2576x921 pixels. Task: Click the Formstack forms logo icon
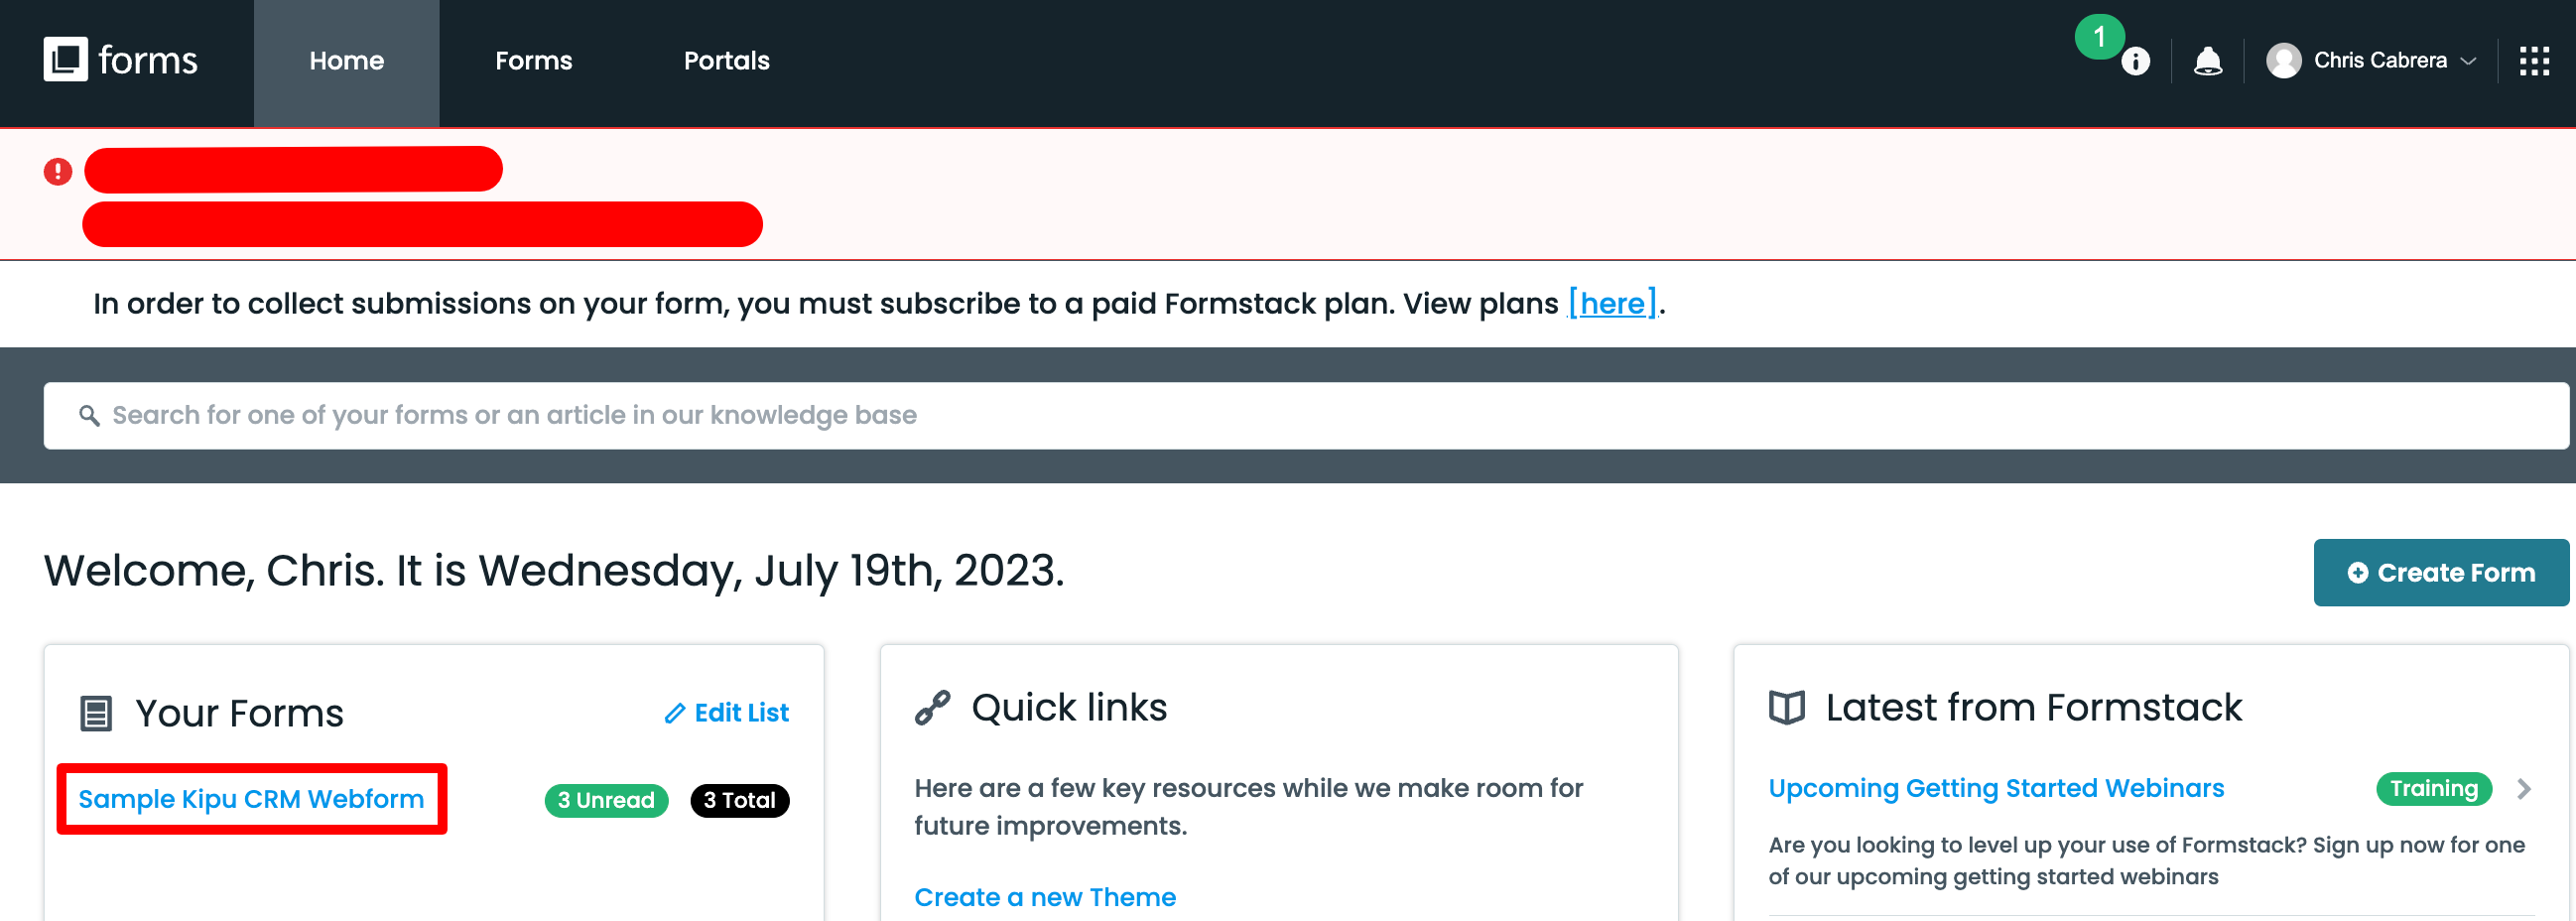(65, 60)
